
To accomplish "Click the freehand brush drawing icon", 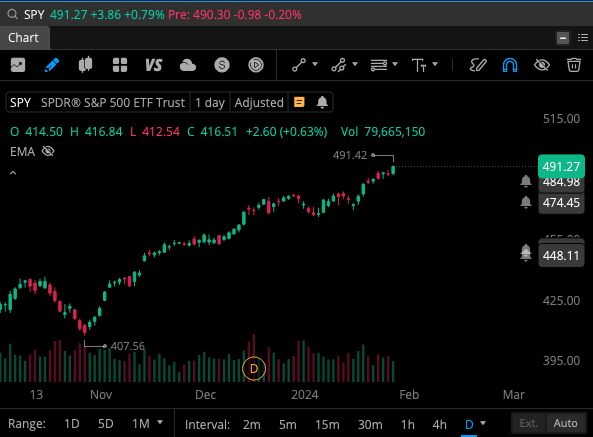I will tap(478, 65).
